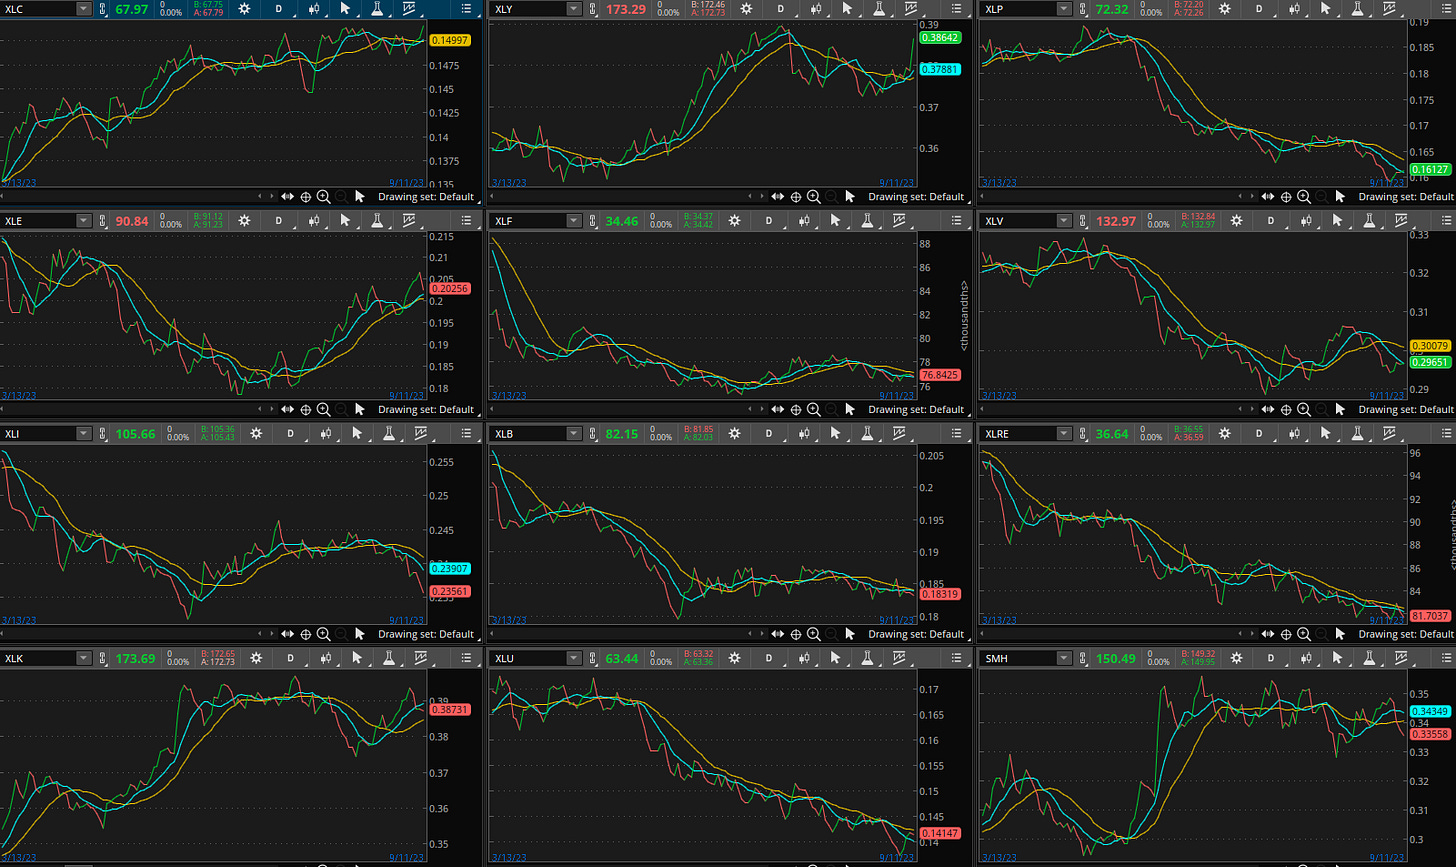Click the XLC last price 67.97

(x=131, y=9)
